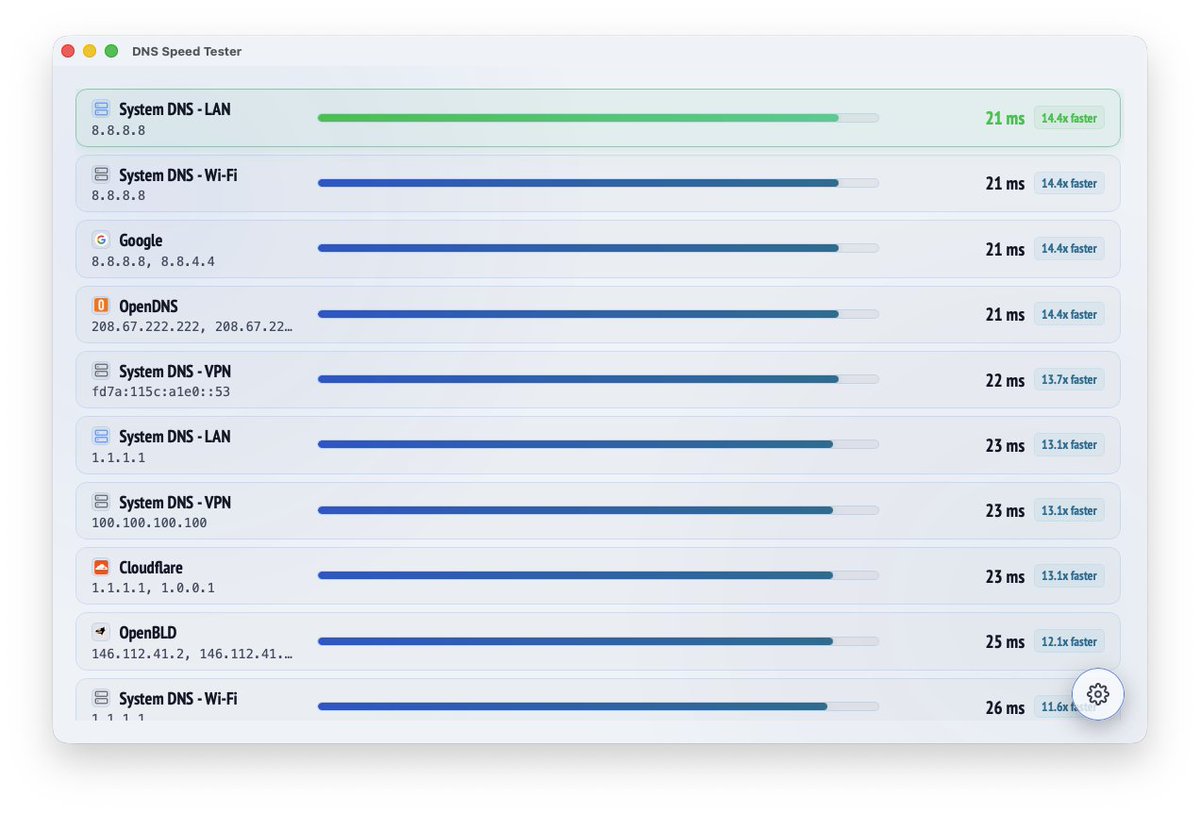Select the 'OpenBLD' provider name
The width and height of the screenshot is (1200, 813).
tap(148, 632)
